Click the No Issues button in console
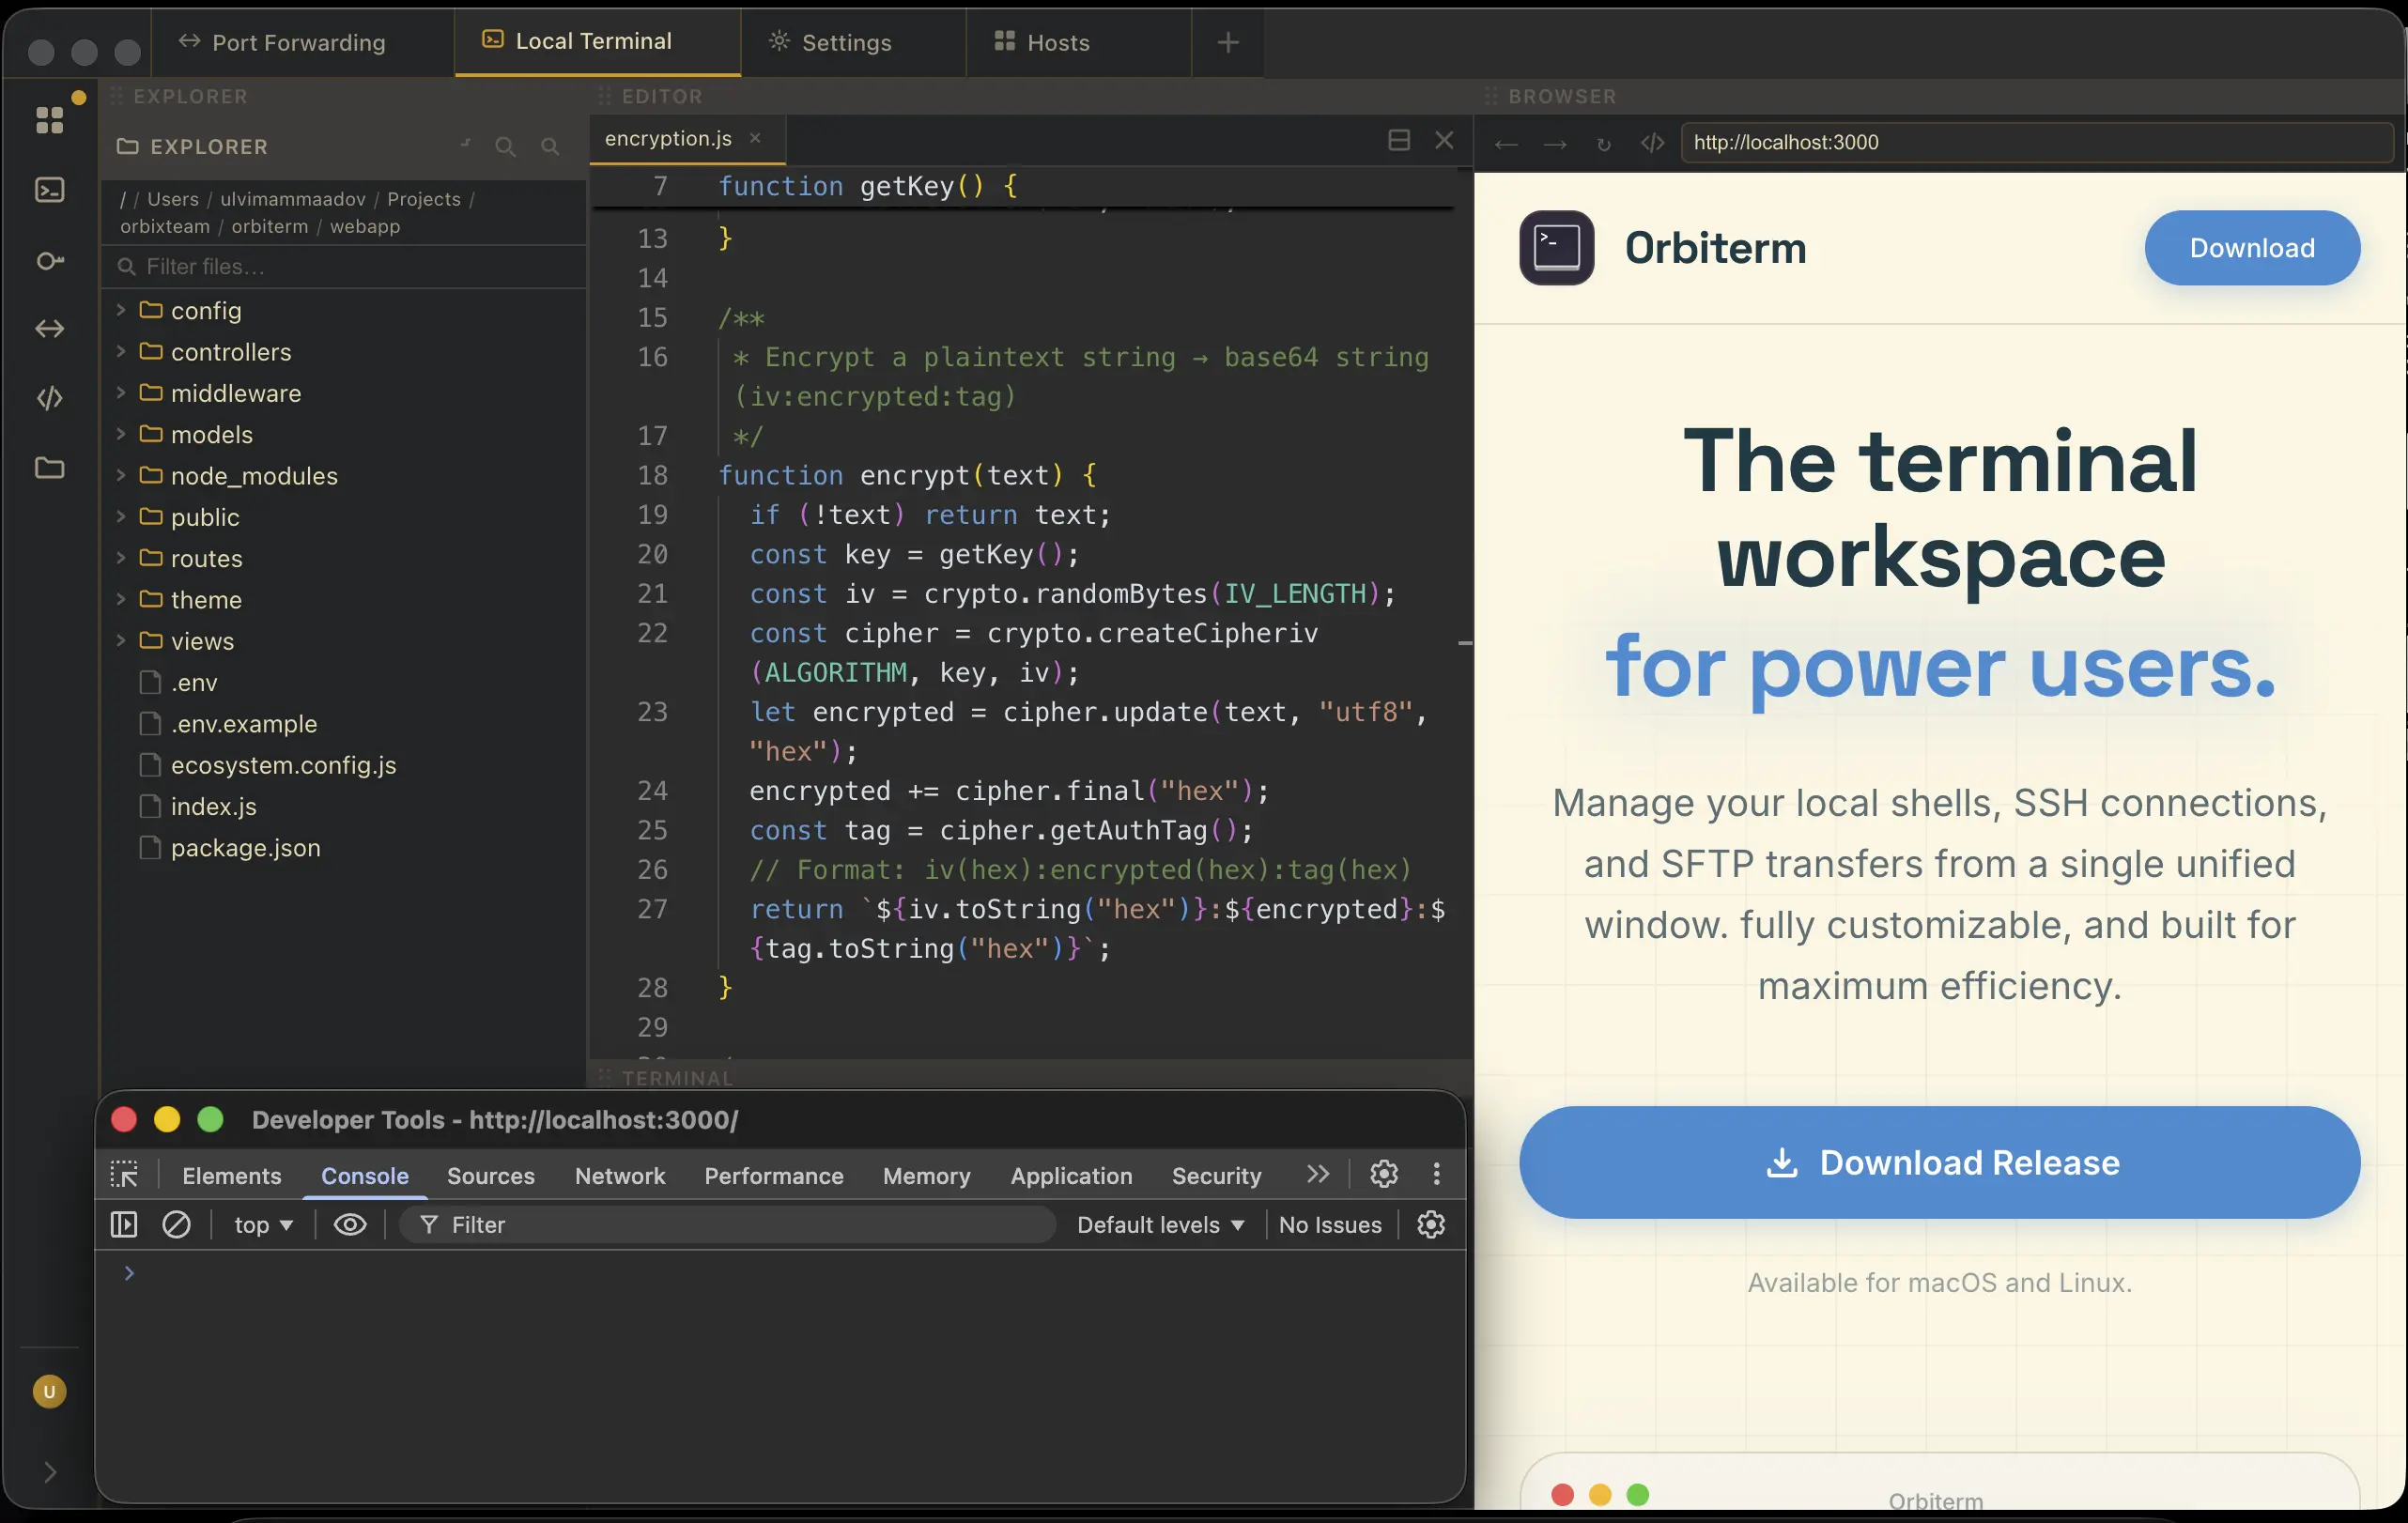Image resolution: width=2408 pixels, height=1523 pixels. point(1330,1225)
